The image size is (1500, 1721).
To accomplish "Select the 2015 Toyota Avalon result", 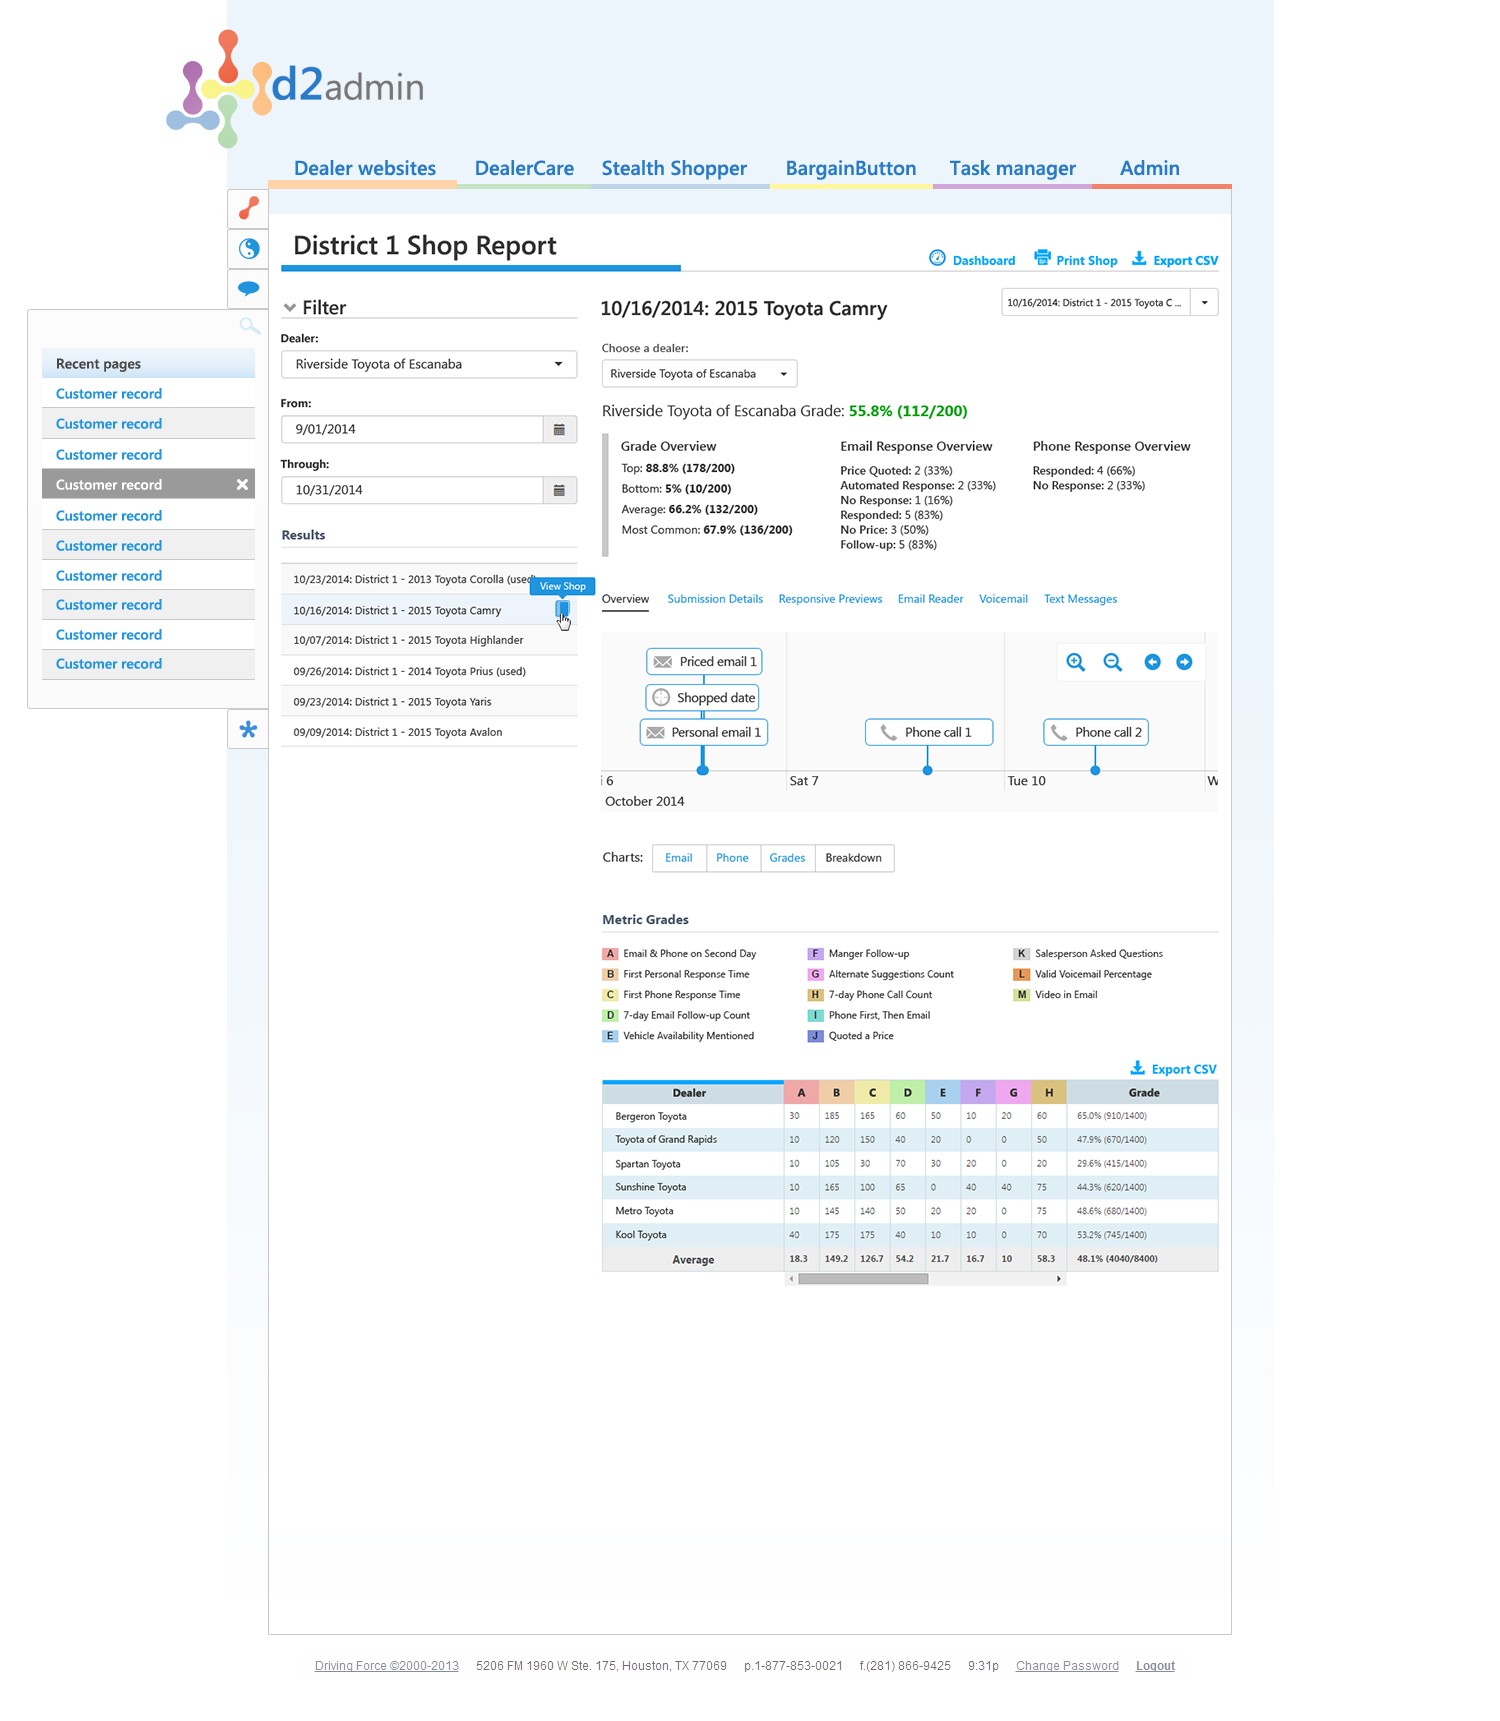I will pyautogui.click(x=429, y=732).
